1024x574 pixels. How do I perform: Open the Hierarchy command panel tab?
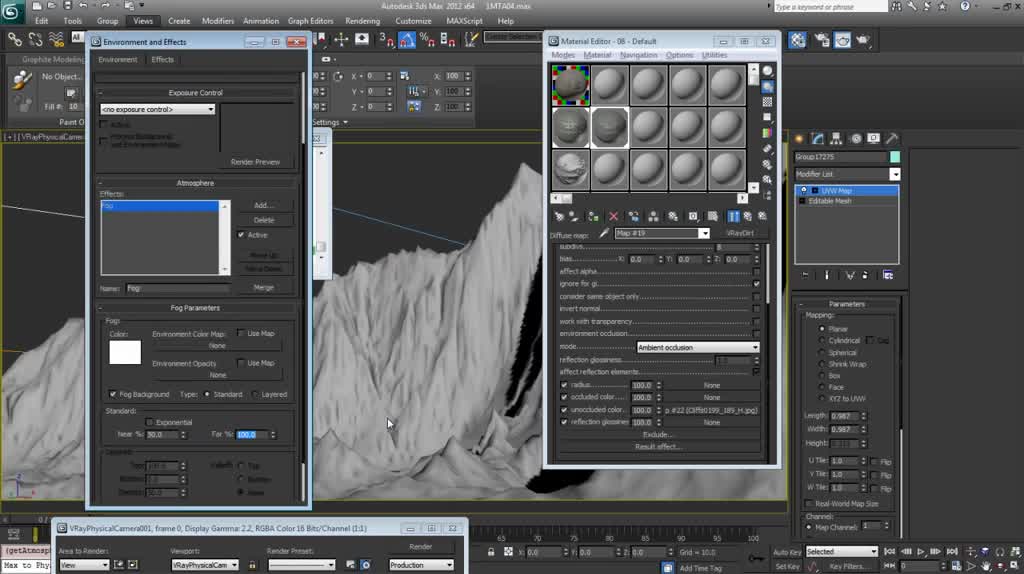(x=836, y=138)
